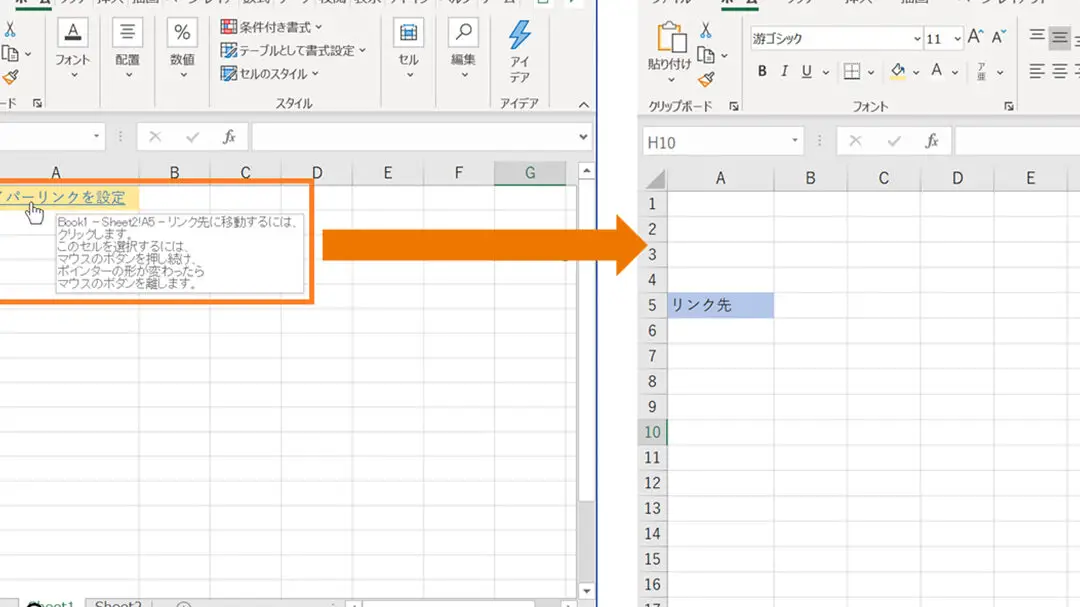This screenshot has width=1080, height=607.
Task: Select the リンク先 cell
Action: pos(722,305)
